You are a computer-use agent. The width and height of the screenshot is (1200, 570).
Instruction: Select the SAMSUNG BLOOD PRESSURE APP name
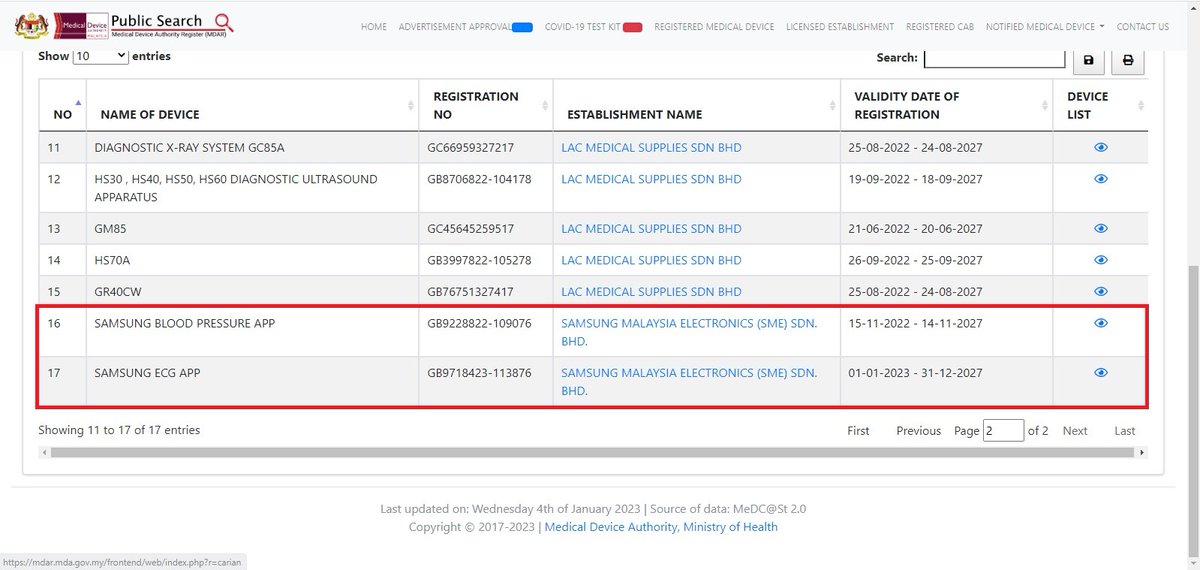point(184,324)
